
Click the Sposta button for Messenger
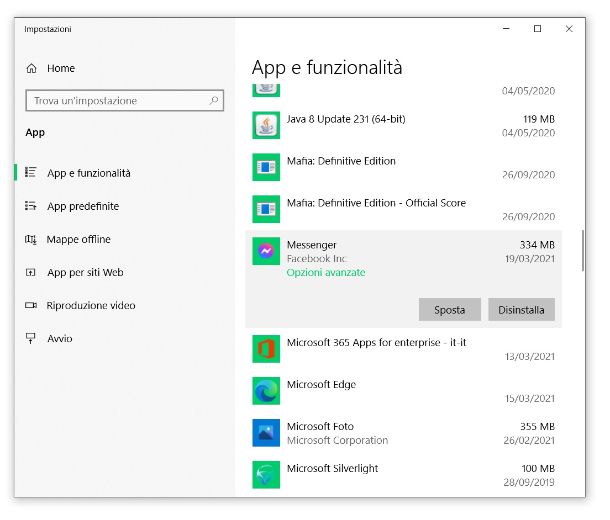click(x=450, y=310)
